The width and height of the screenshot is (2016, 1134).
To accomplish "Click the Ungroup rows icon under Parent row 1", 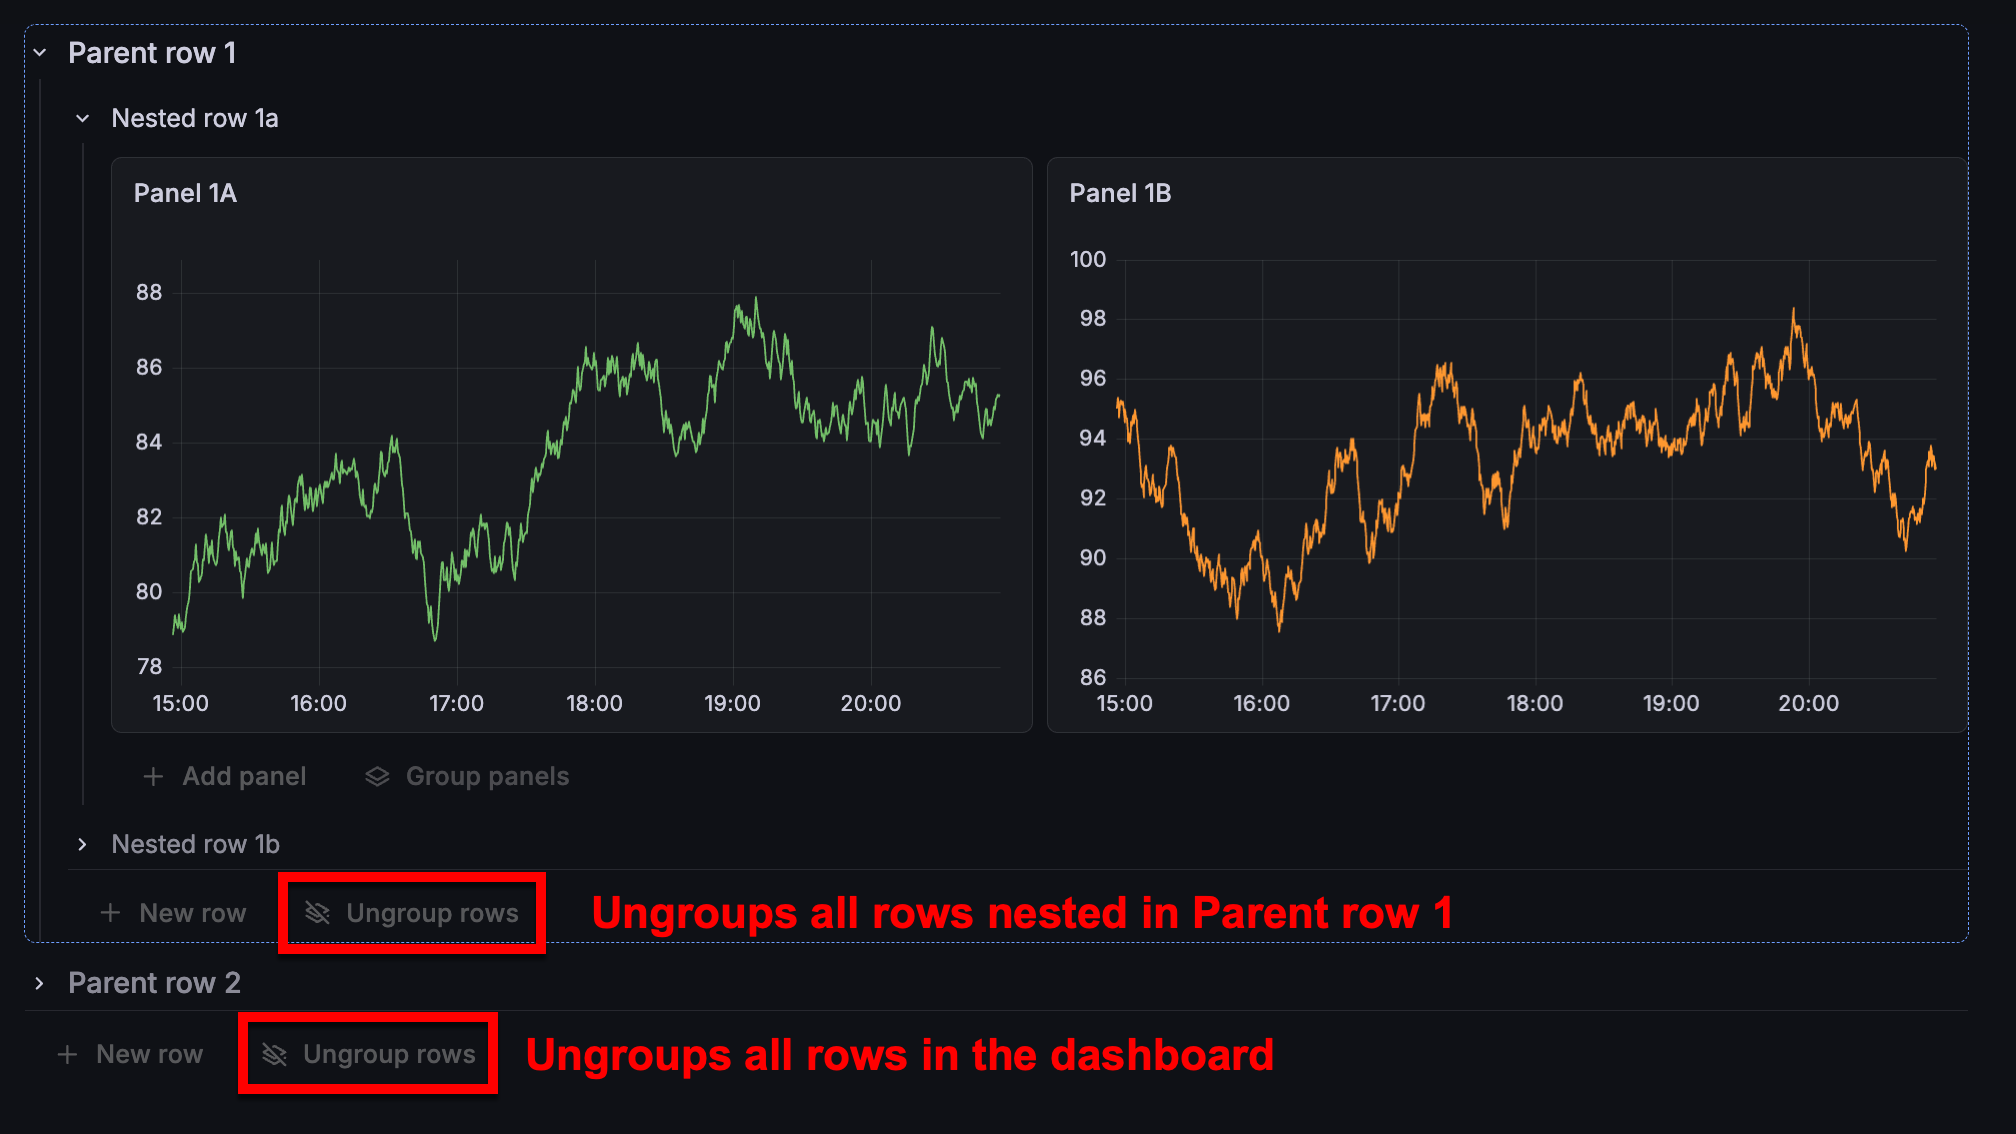I will (x=318, y=912).
